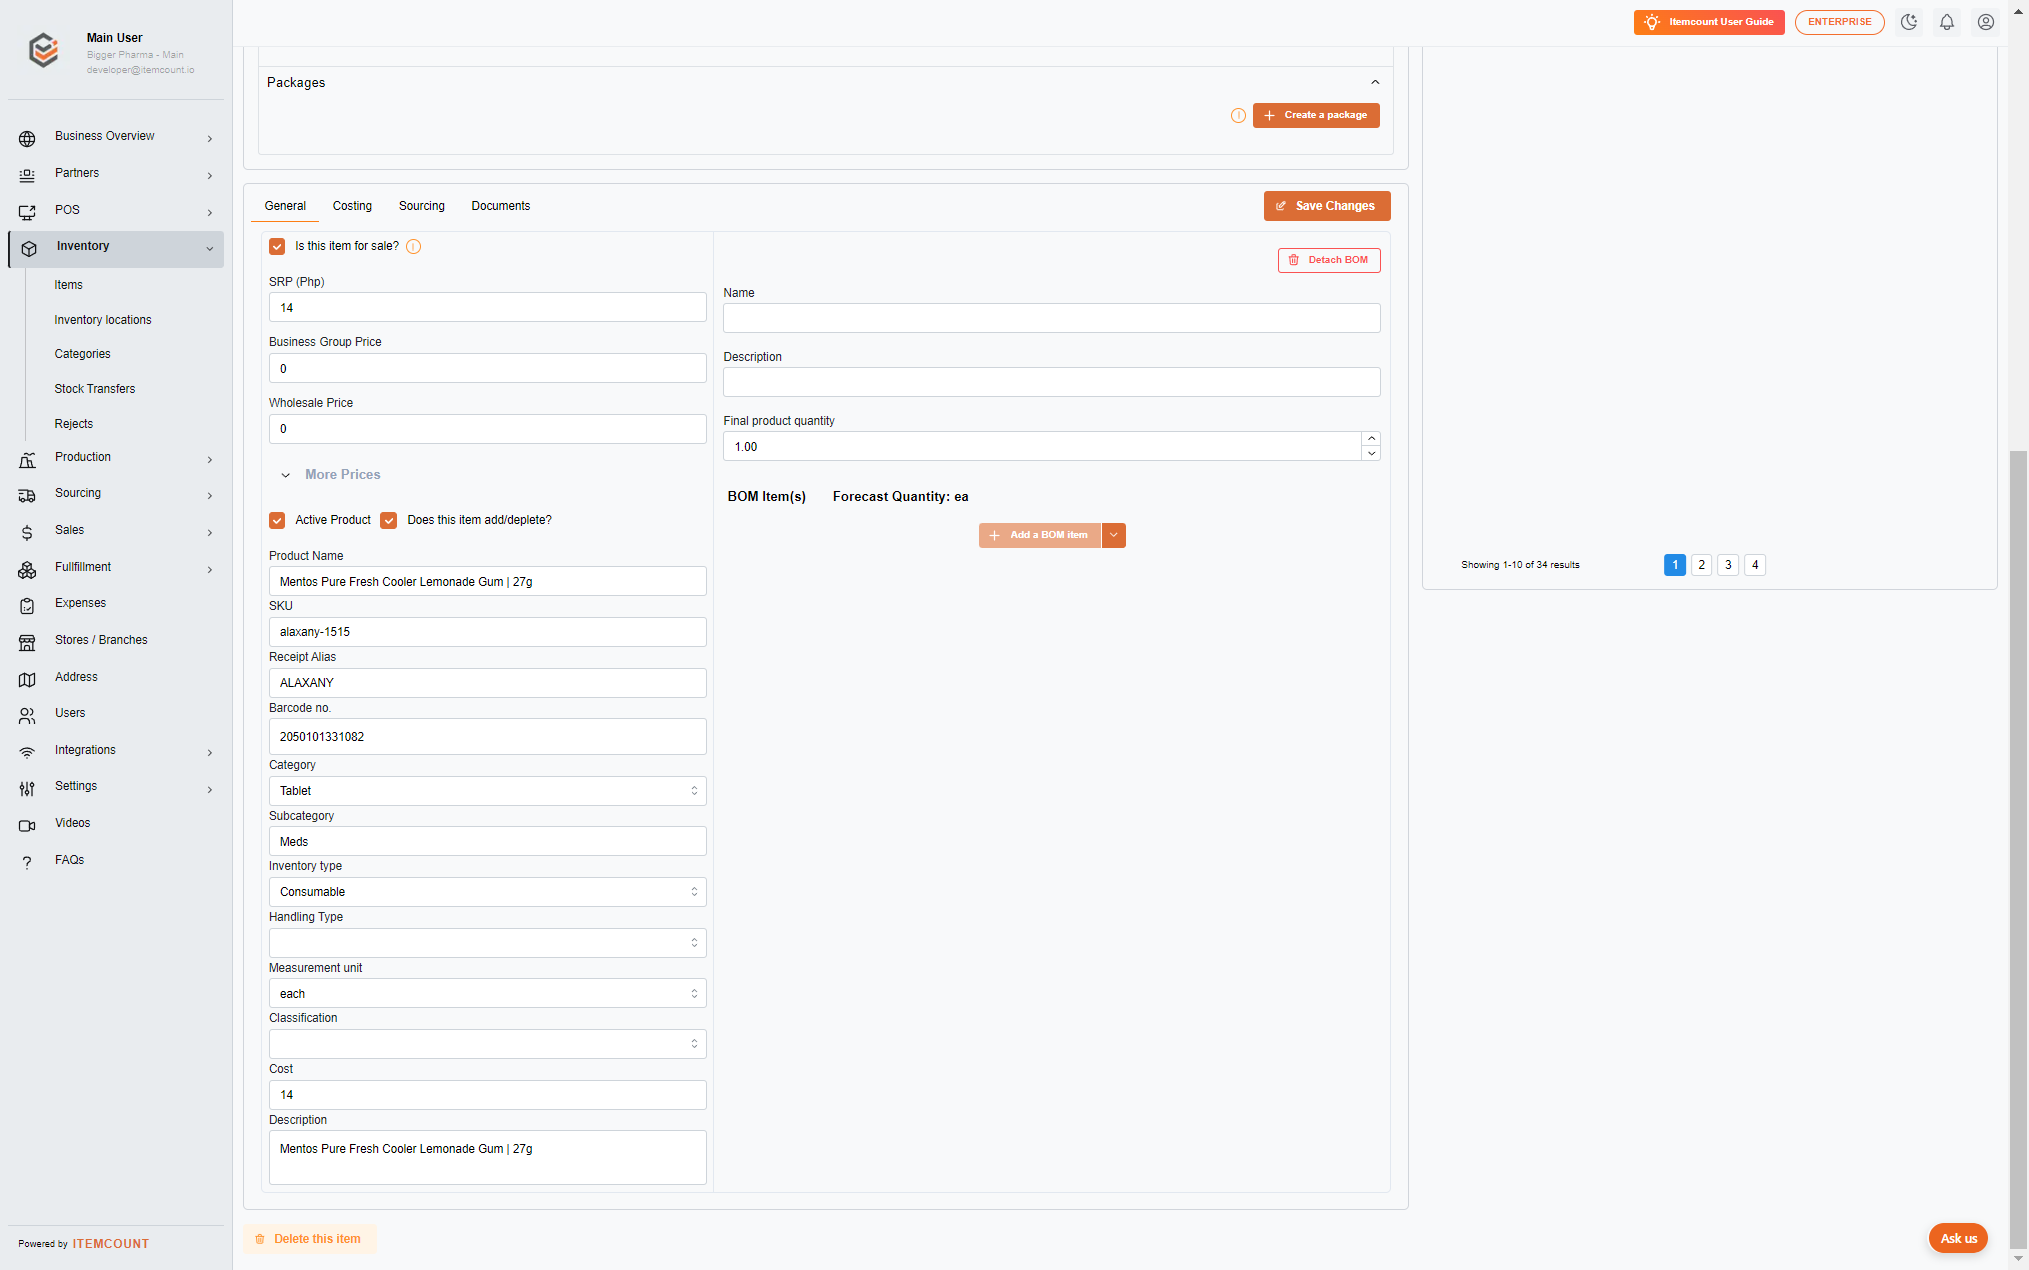Open the Classification dropdown
The height and width of the screenshot is (1270, 2029).
pyautogui.click(x=487, y=1044)
